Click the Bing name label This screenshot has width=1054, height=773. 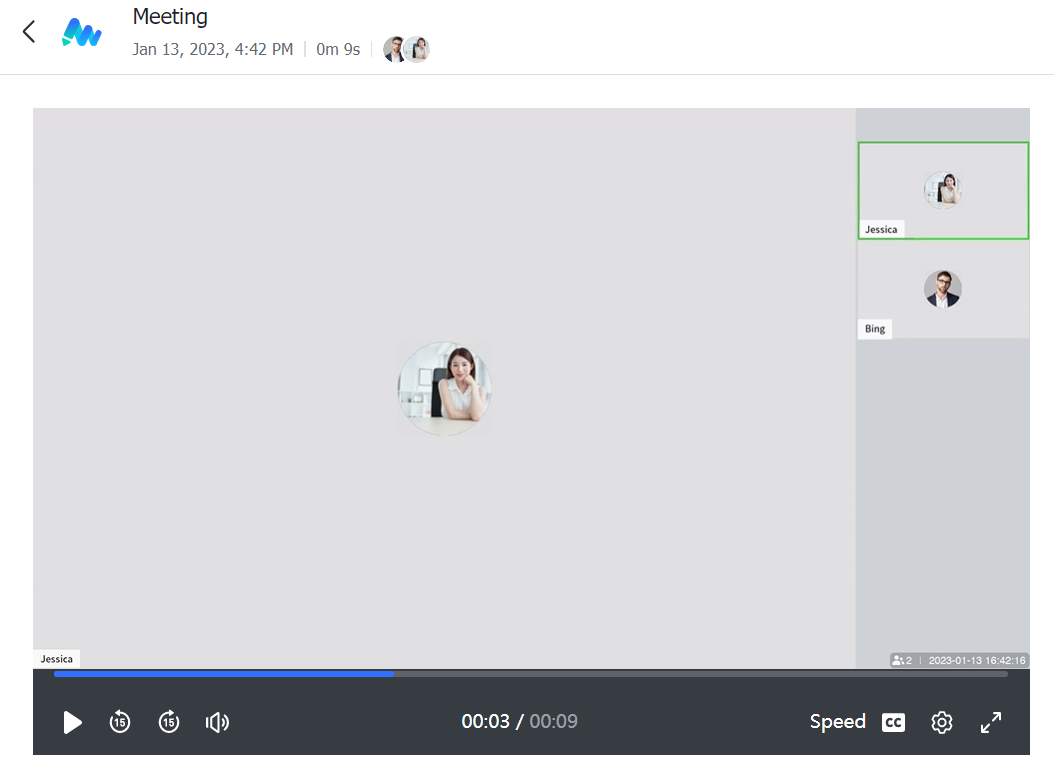coord(875,329)
